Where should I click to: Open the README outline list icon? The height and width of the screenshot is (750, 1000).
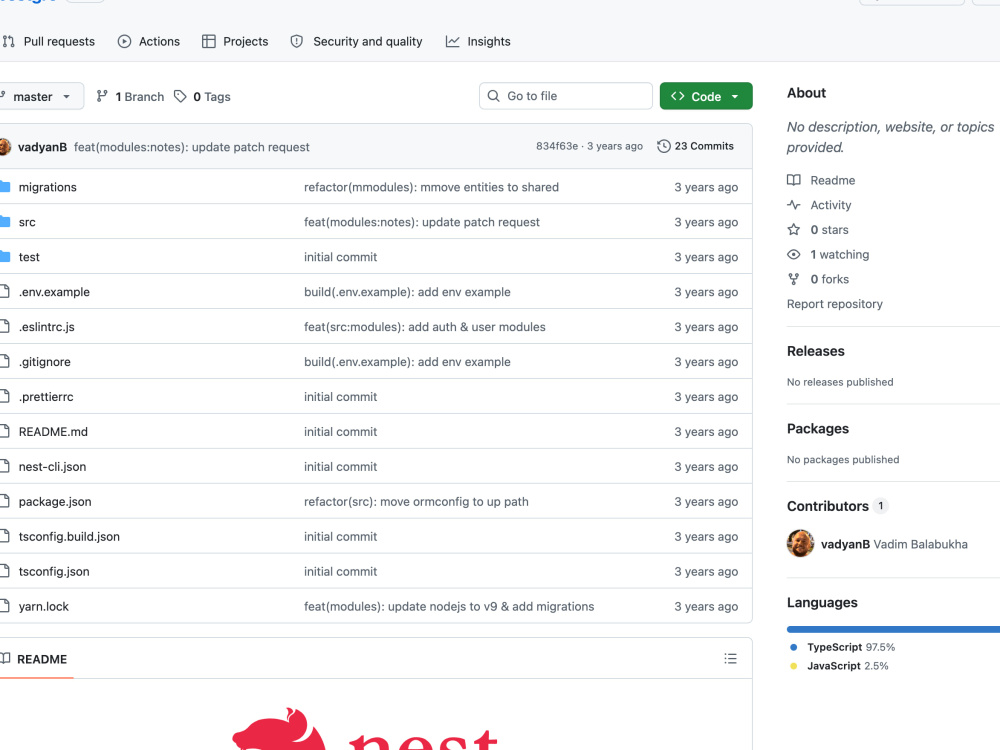click(x=730, y=659)
